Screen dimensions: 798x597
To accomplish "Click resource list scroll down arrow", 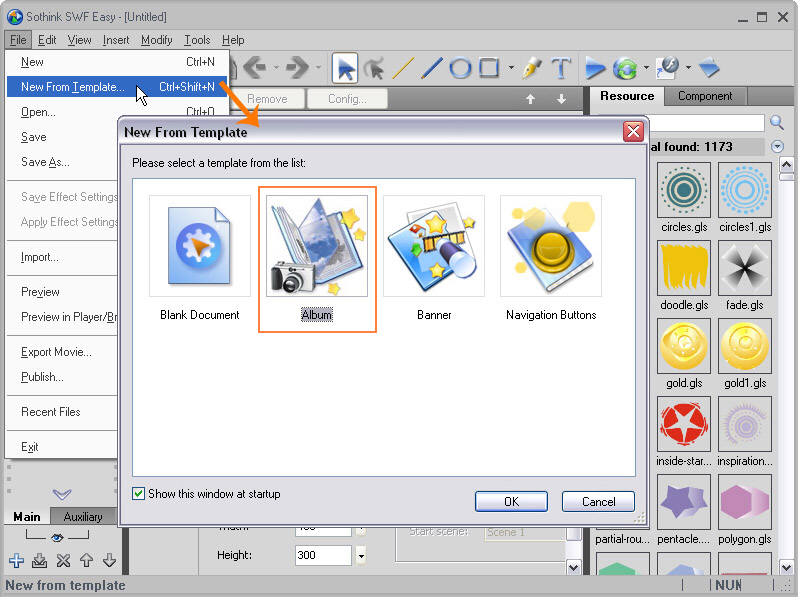I will (786, 566).
